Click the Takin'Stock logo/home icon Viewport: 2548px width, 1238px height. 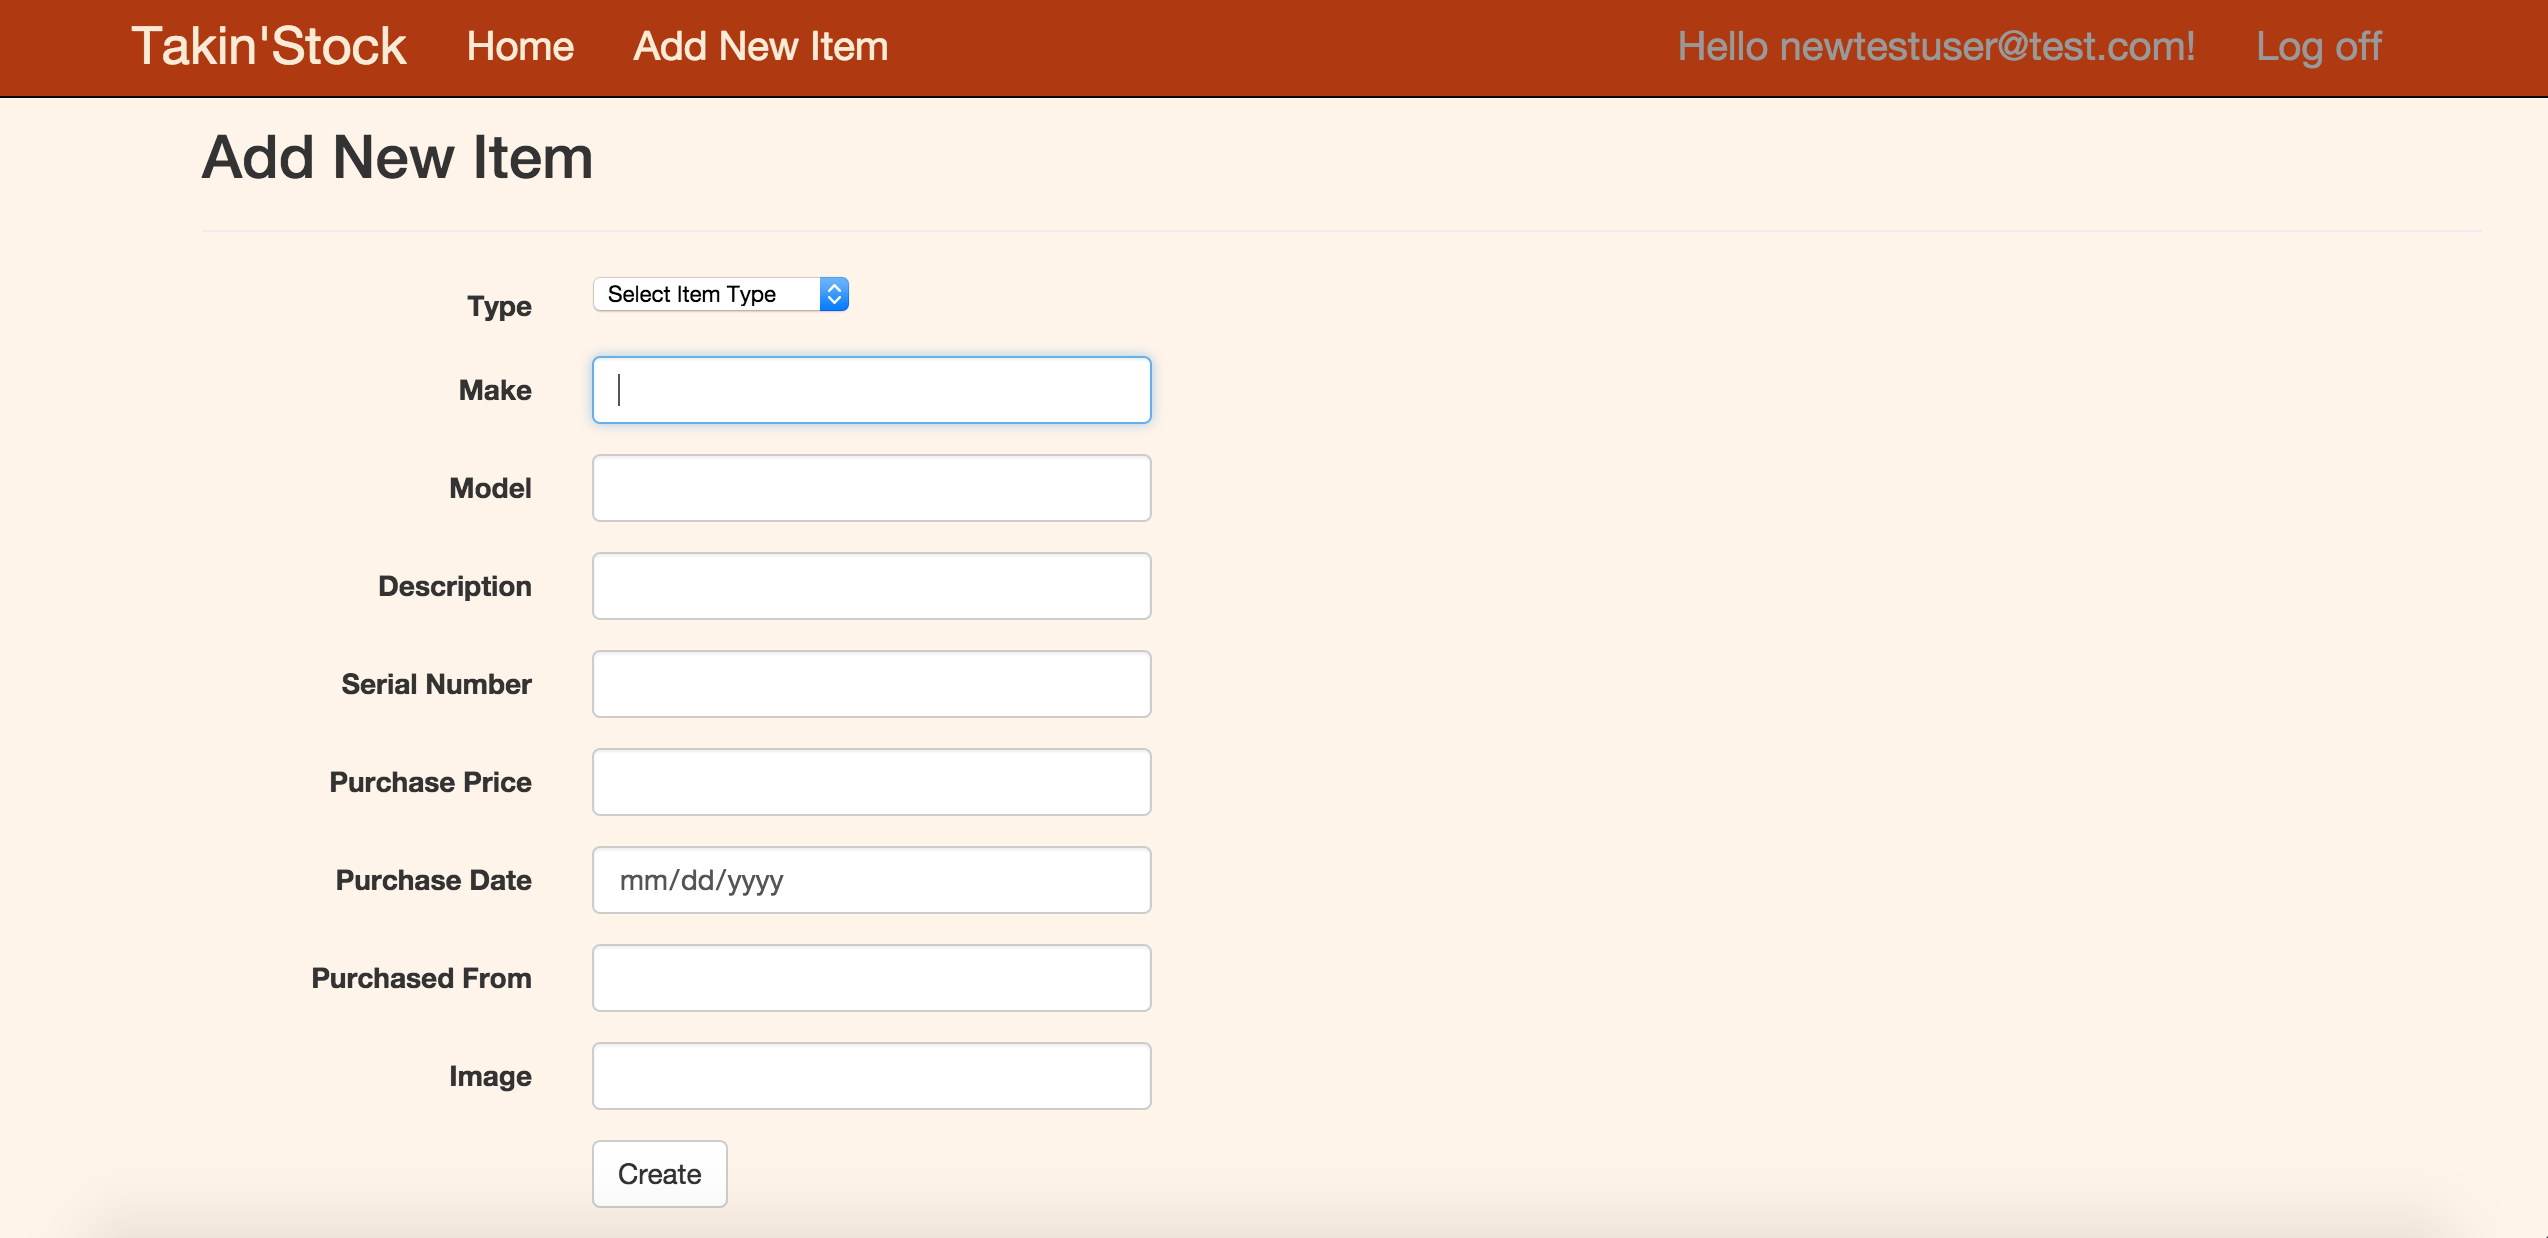tap(270, 45)
